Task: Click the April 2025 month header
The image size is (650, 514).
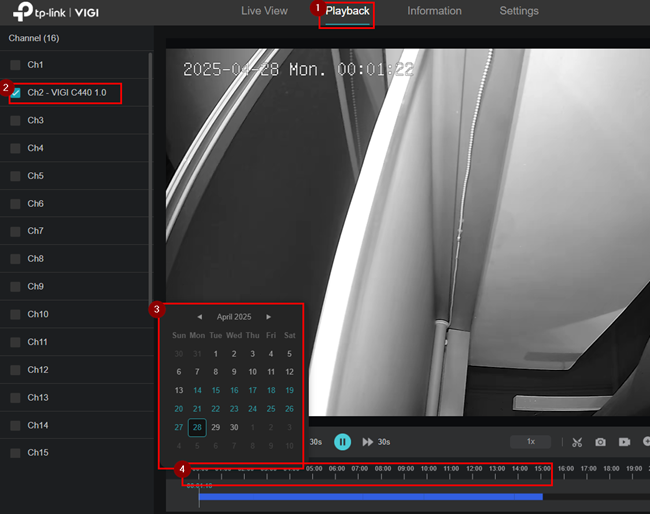Action: (234, 317)
